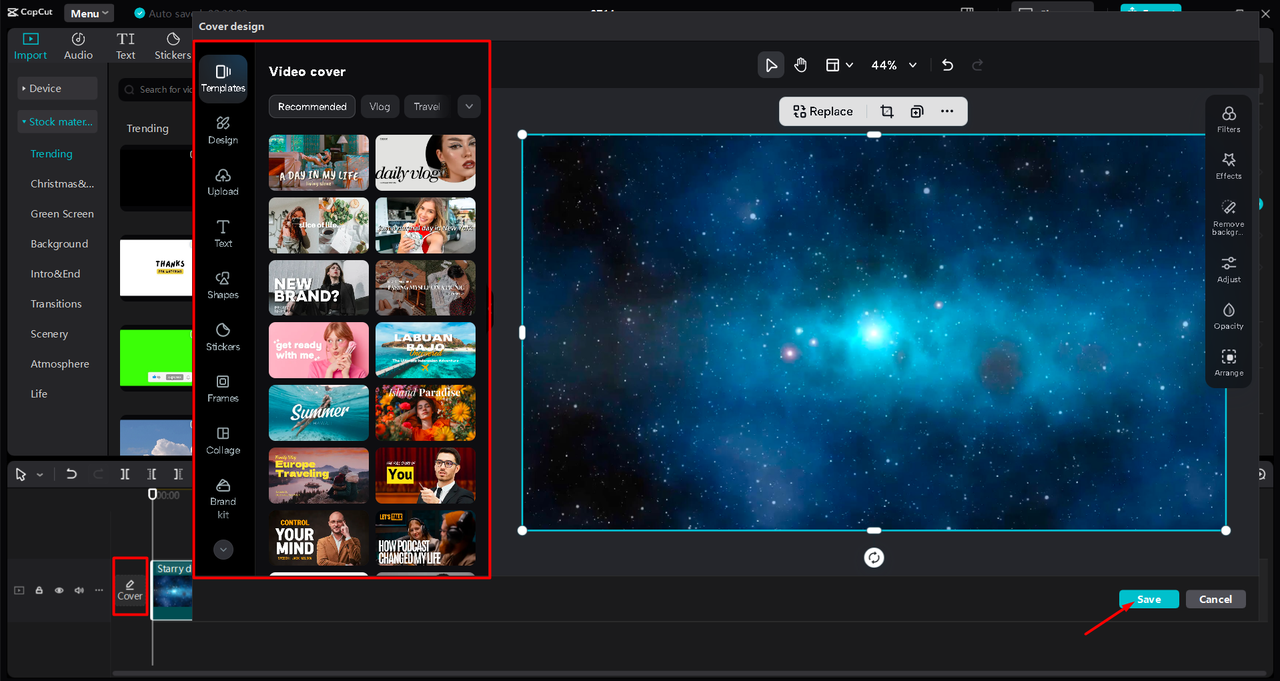The height and width of the screenshot is (681, 1280).
Task: Undo the last cover edit
Action: pos(947,65)
